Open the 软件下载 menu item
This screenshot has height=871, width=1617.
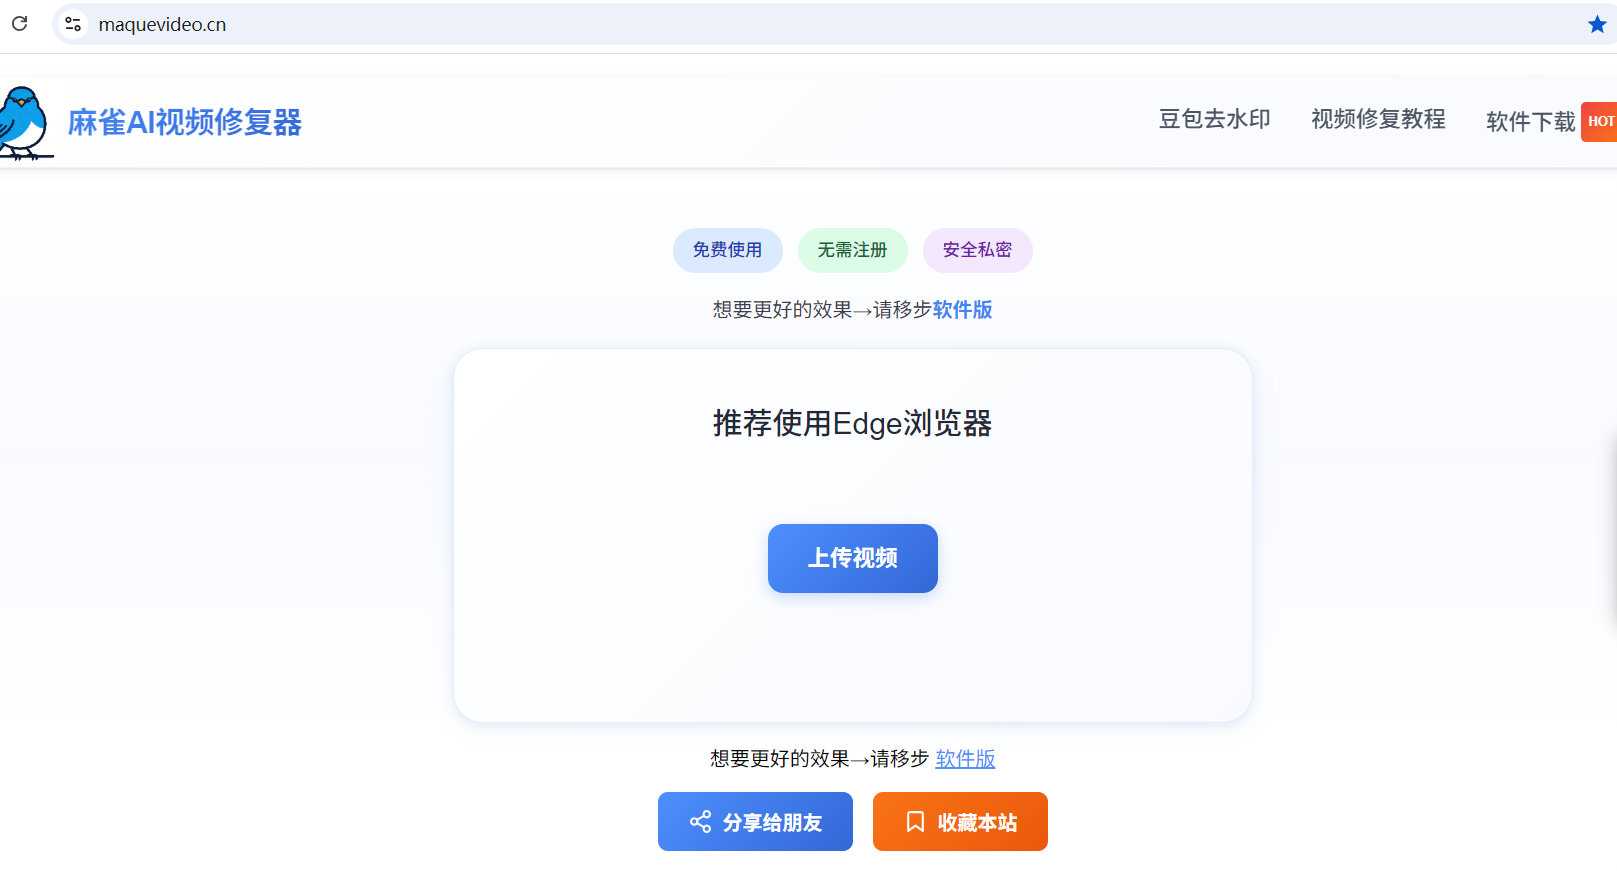[x=1531, y=122]
